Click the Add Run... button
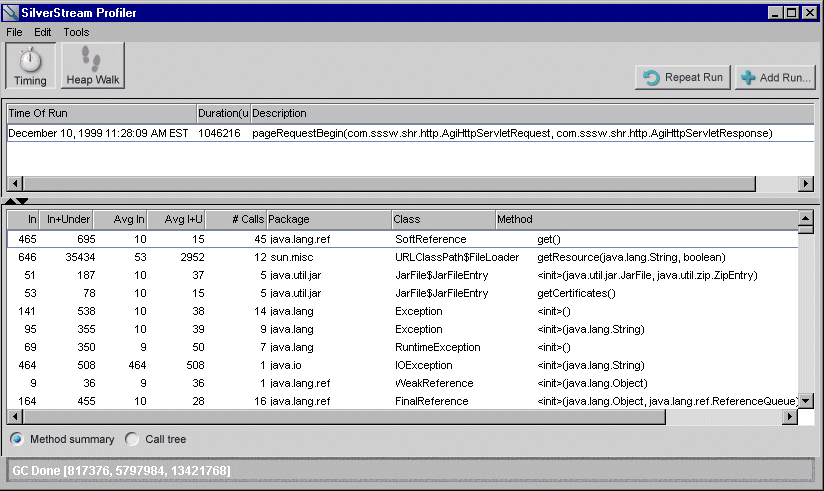 click(x=775, y=77)
